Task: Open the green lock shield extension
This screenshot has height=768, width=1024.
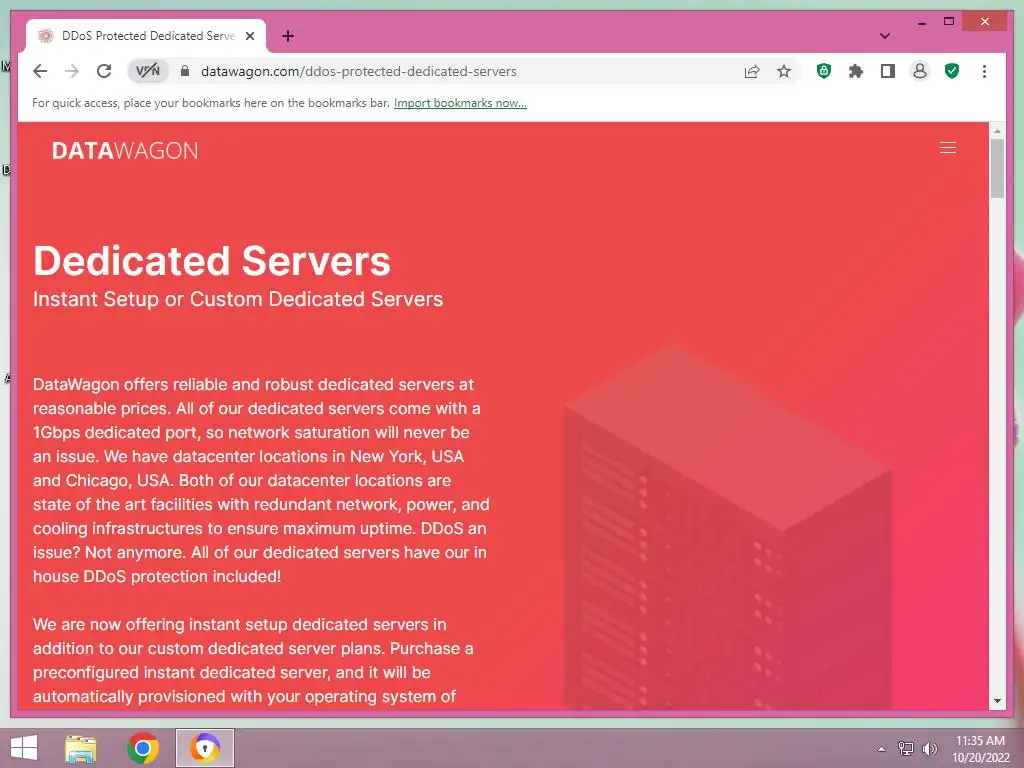Action: 824,71
